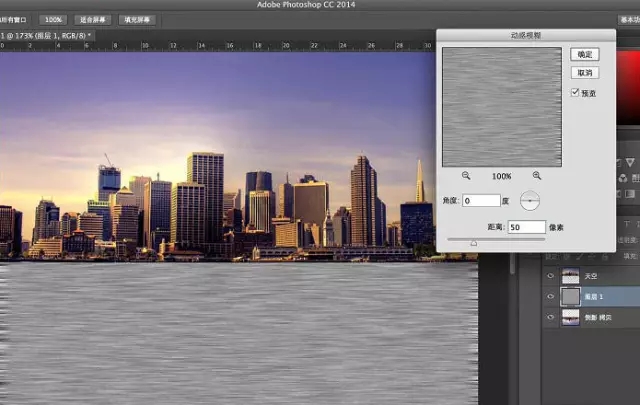
Task: Select the 倒影 拷贝 layer thumbnail
Action: coord(572,317)
